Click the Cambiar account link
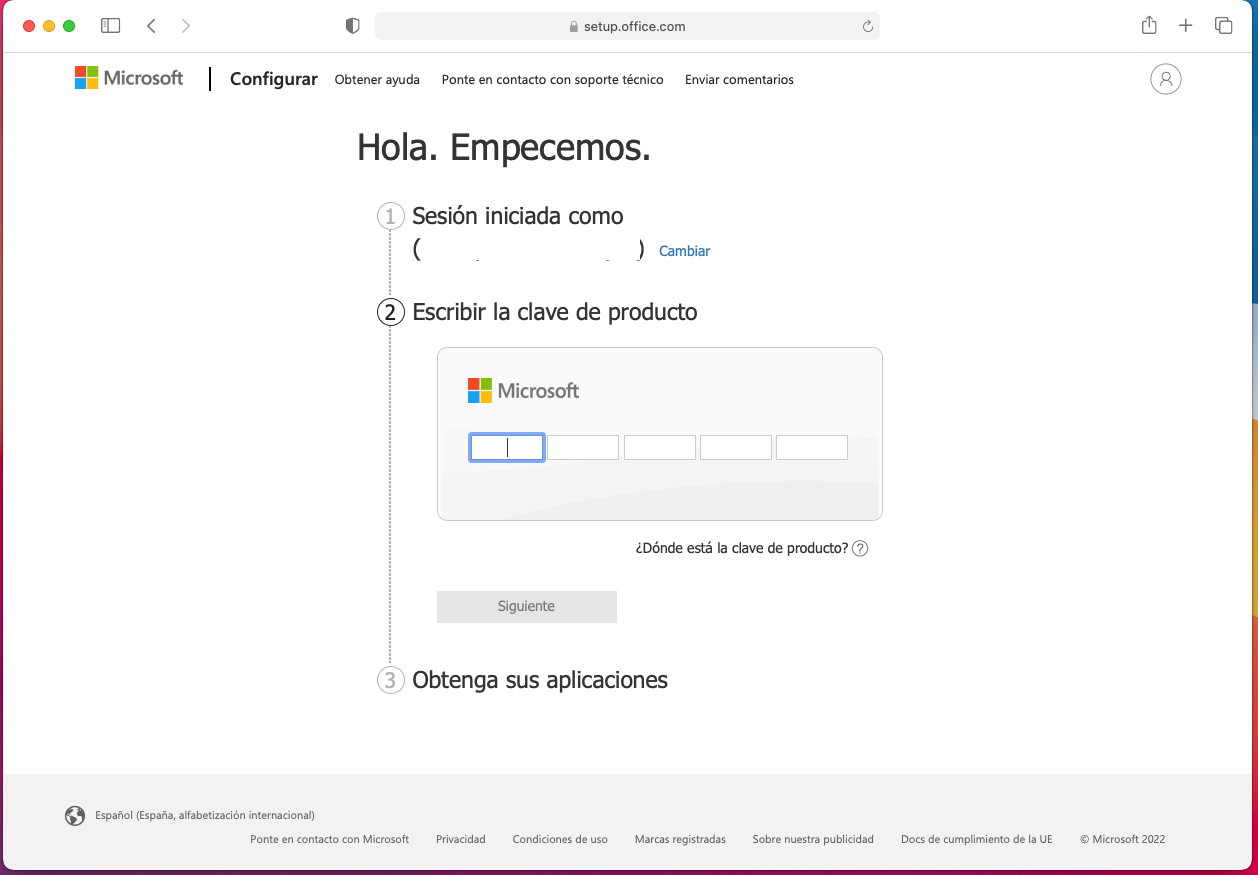Image resolution: width=1258 pixels, height=875 pixels. 685,251
